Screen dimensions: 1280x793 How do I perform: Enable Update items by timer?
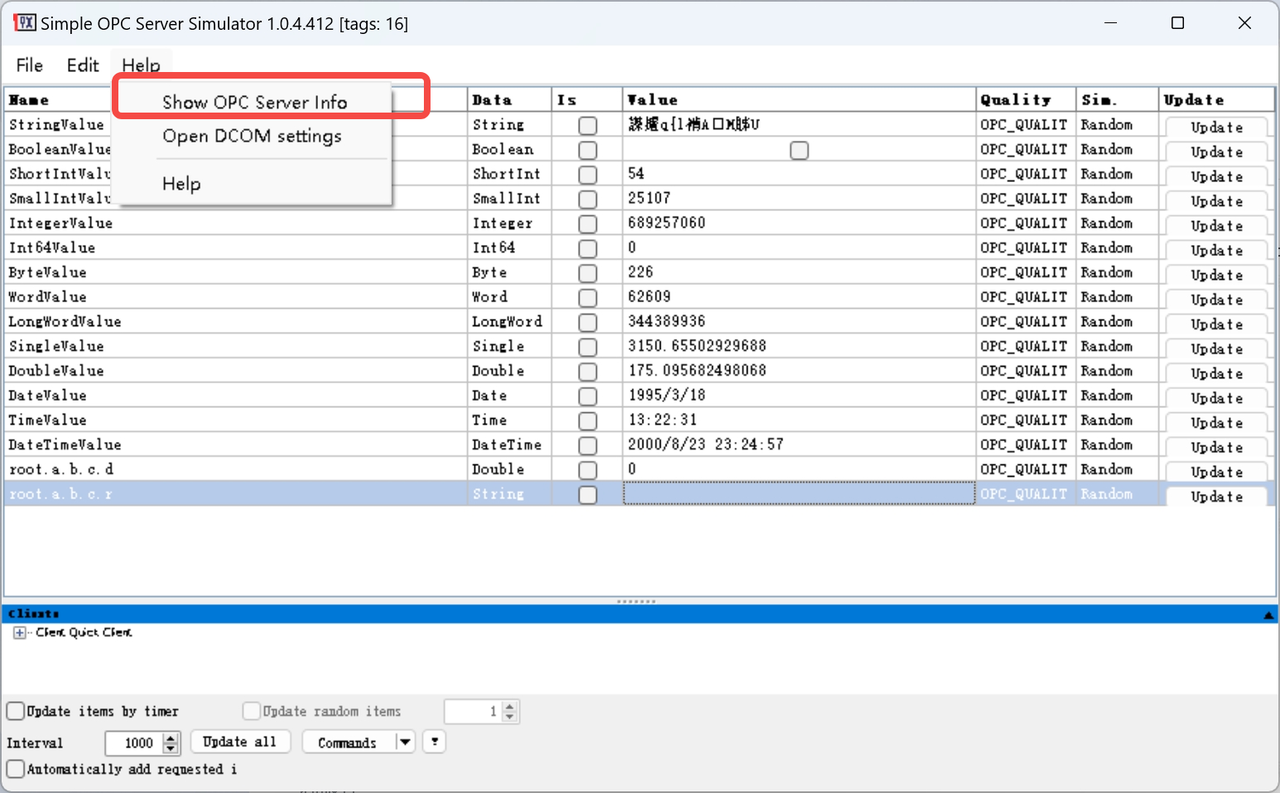coord(16,711)
